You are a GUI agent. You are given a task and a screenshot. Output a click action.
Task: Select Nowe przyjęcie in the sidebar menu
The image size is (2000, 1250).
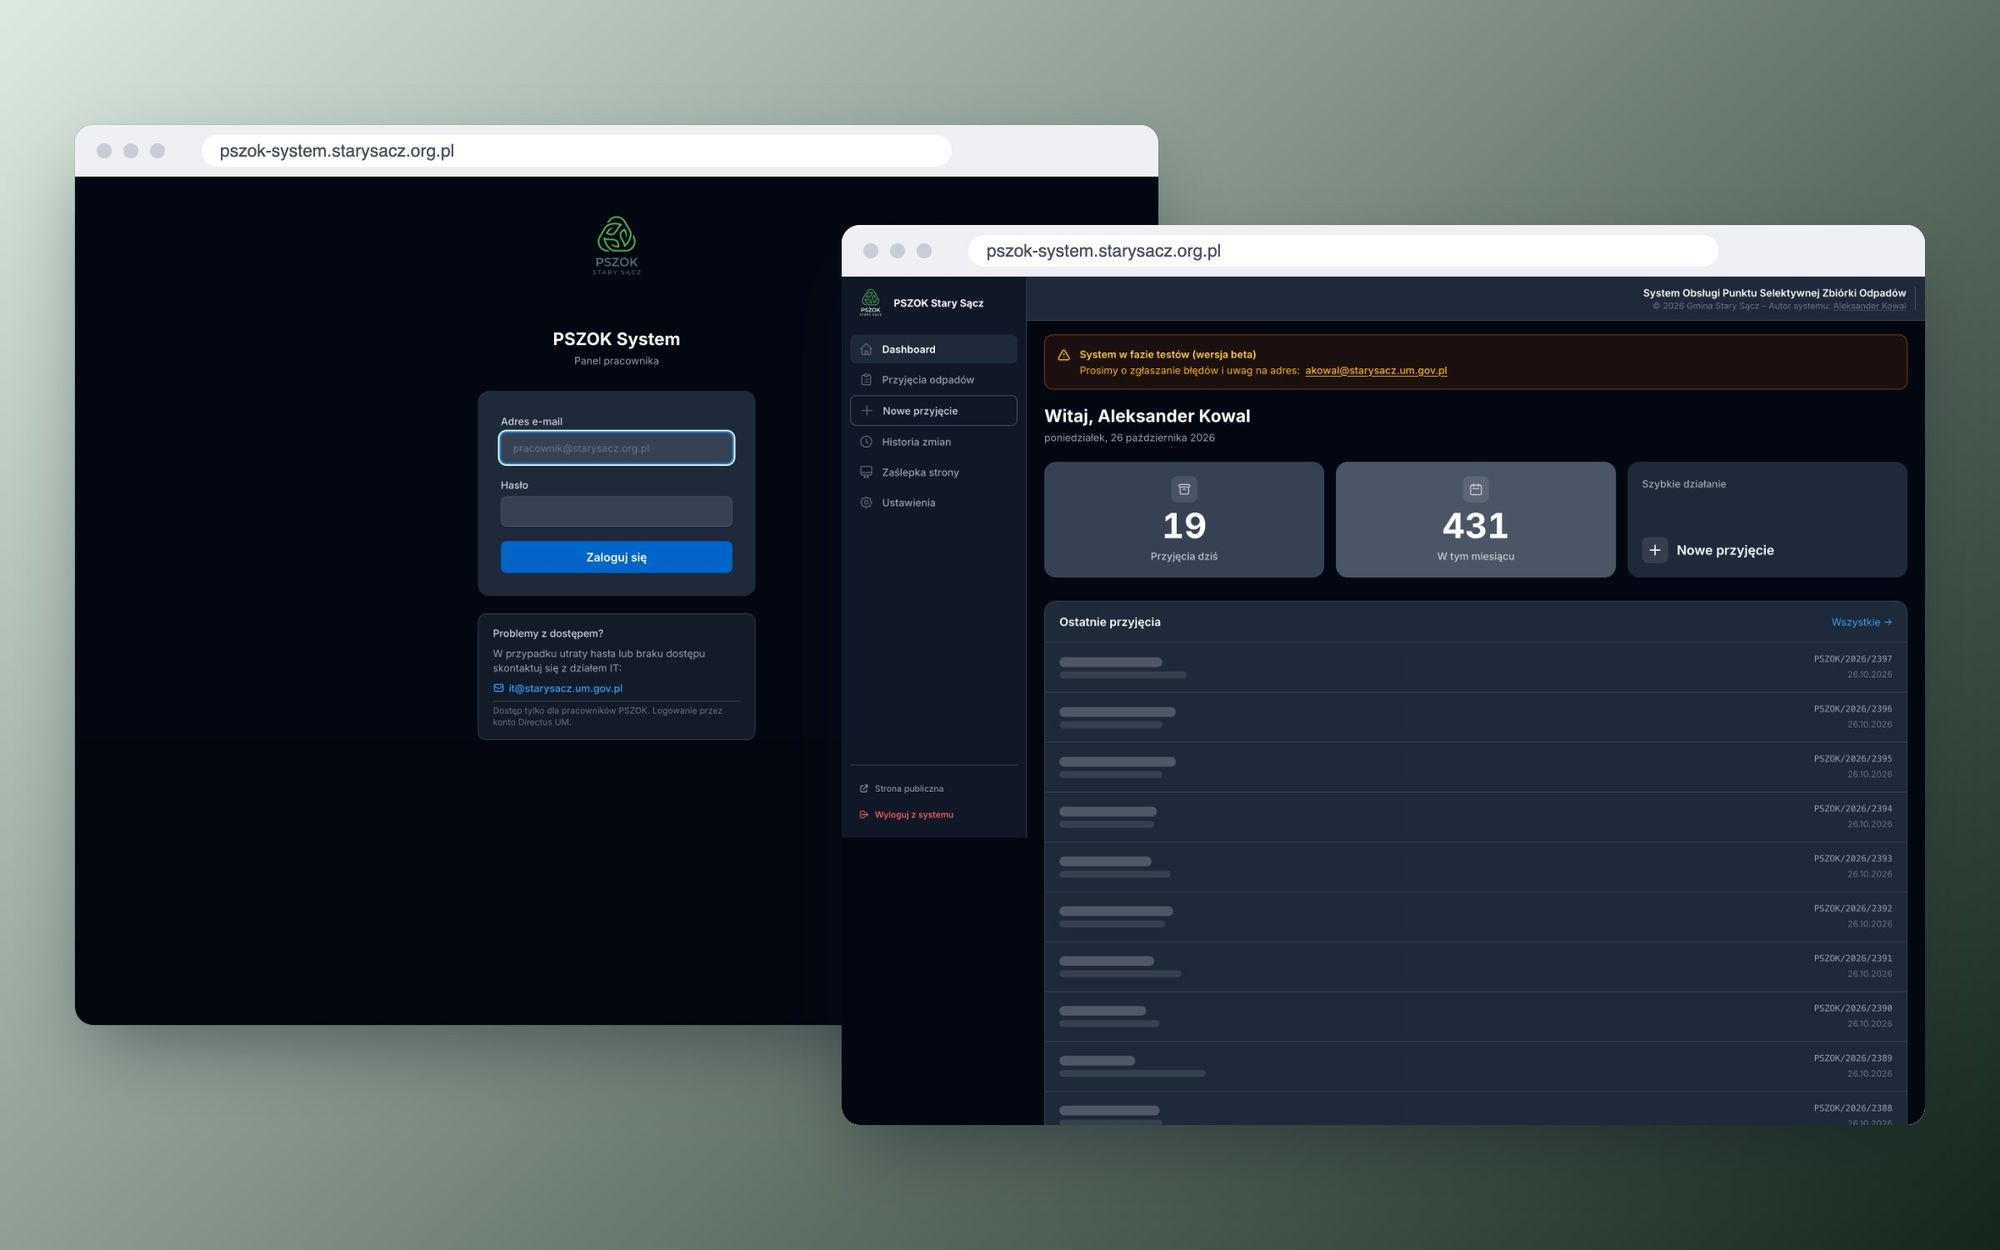[x=934, y=411]
